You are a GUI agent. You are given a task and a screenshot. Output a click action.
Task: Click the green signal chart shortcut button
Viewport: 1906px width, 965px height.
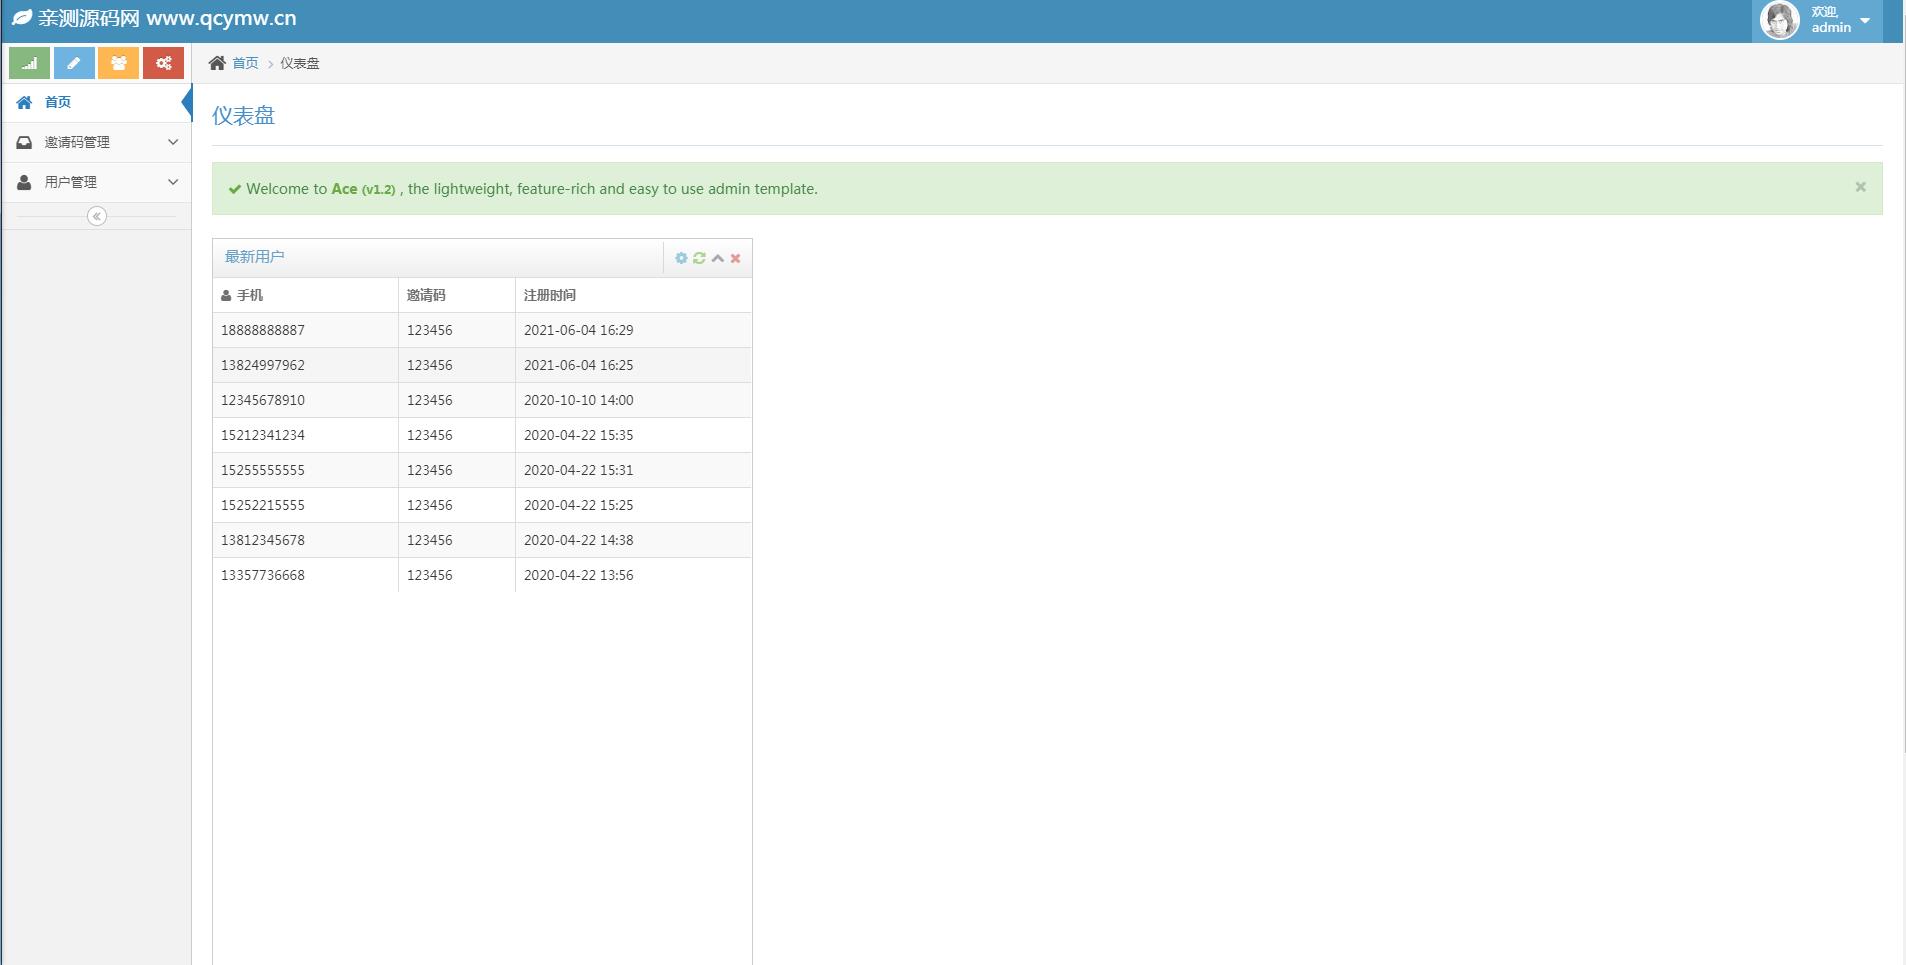29,63
